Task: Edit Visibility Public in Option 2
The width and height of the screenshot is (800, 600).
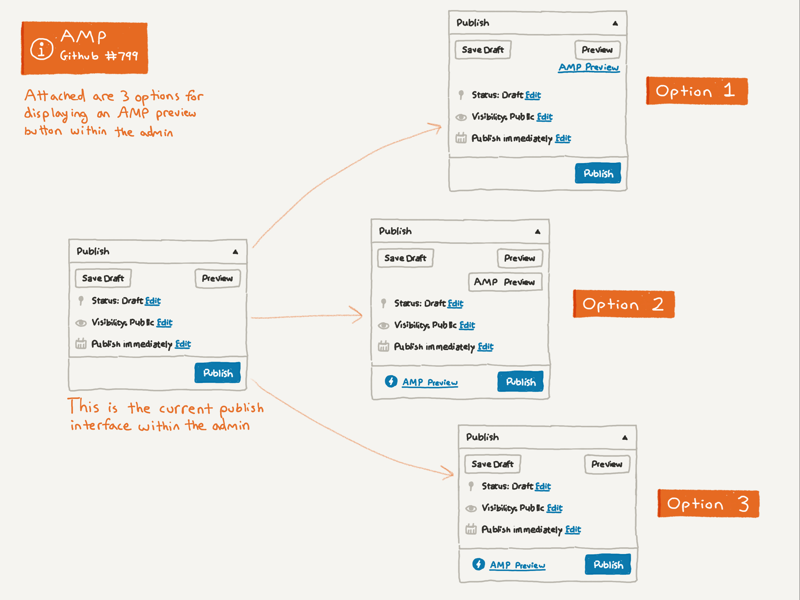Action: (x=467, y=325)
